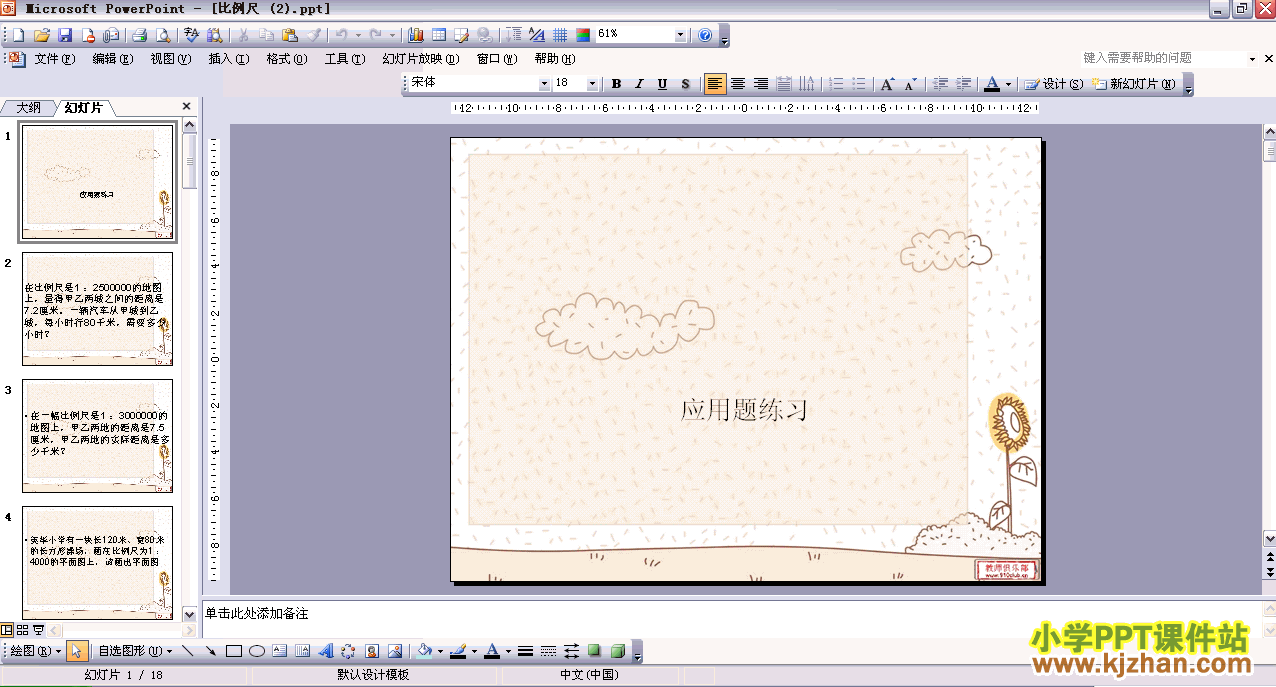
Task: Click the show grid icon
Action: pyautogui.click(x=560, y=35)
